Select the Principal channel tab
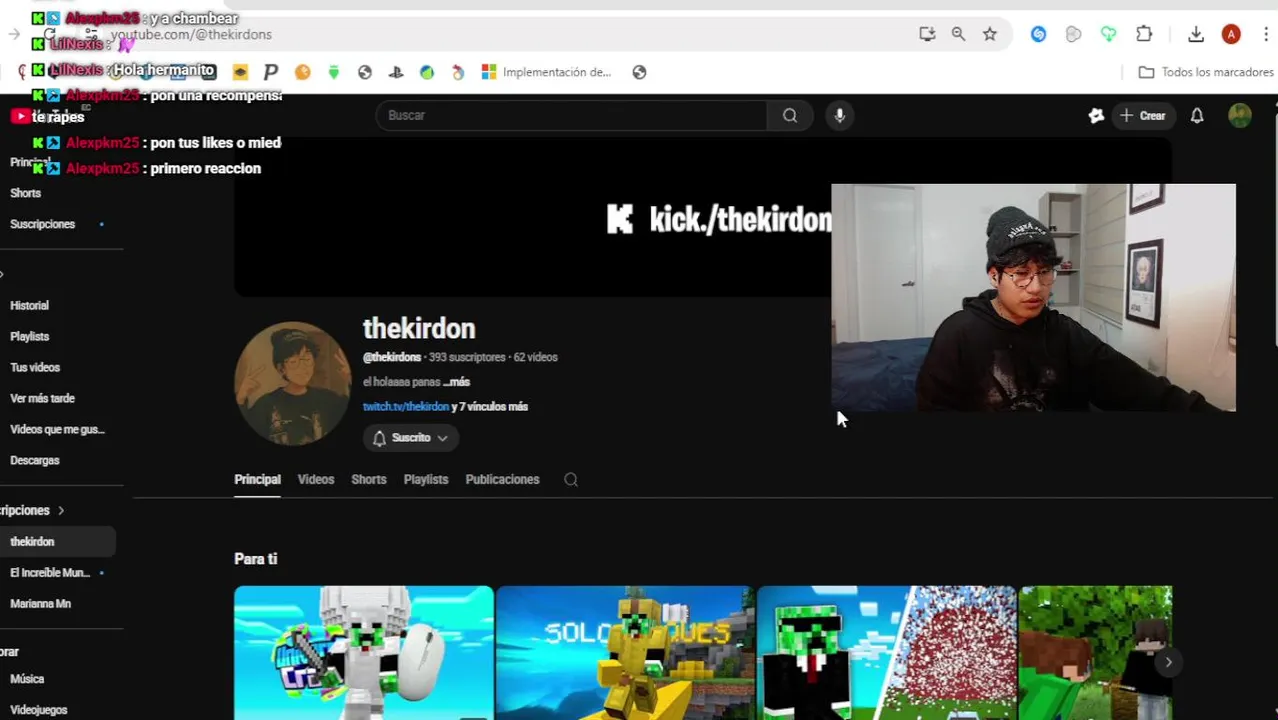Viewport: 1278px width, 720px height. click(257, 479)
